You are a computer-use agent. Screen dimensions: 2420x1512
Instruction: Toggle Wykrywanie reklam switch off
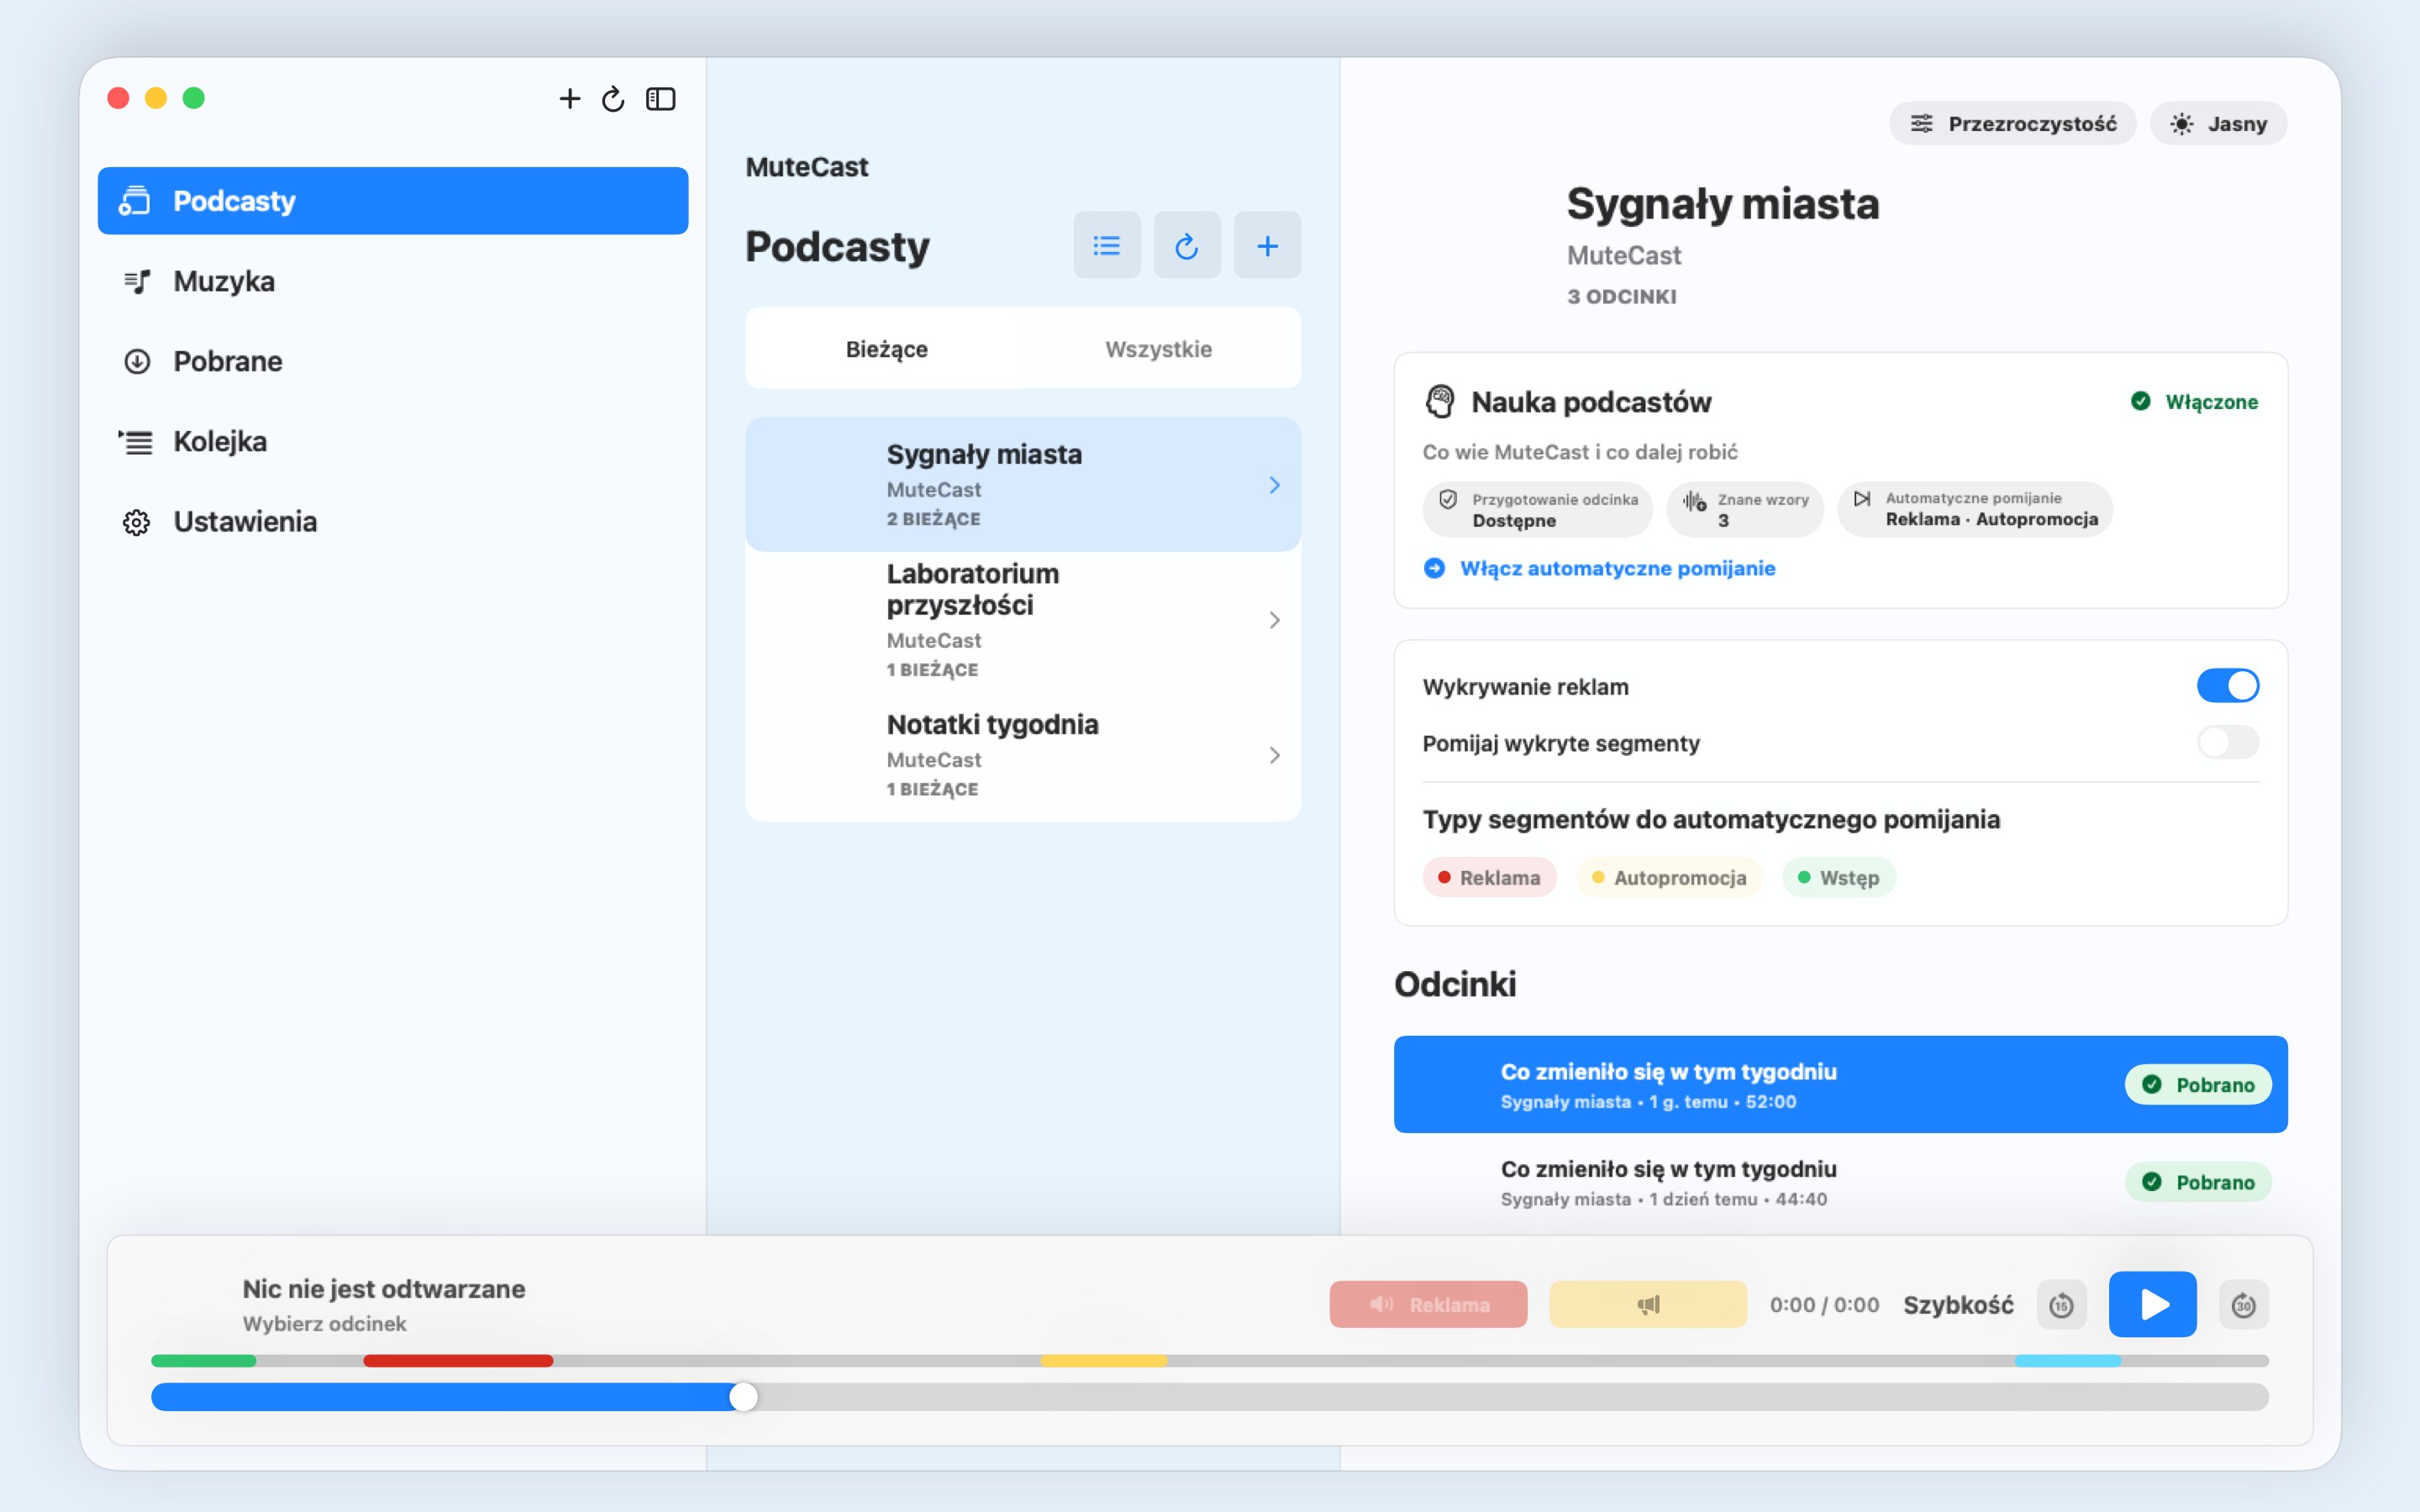(x=2227, y=686)
